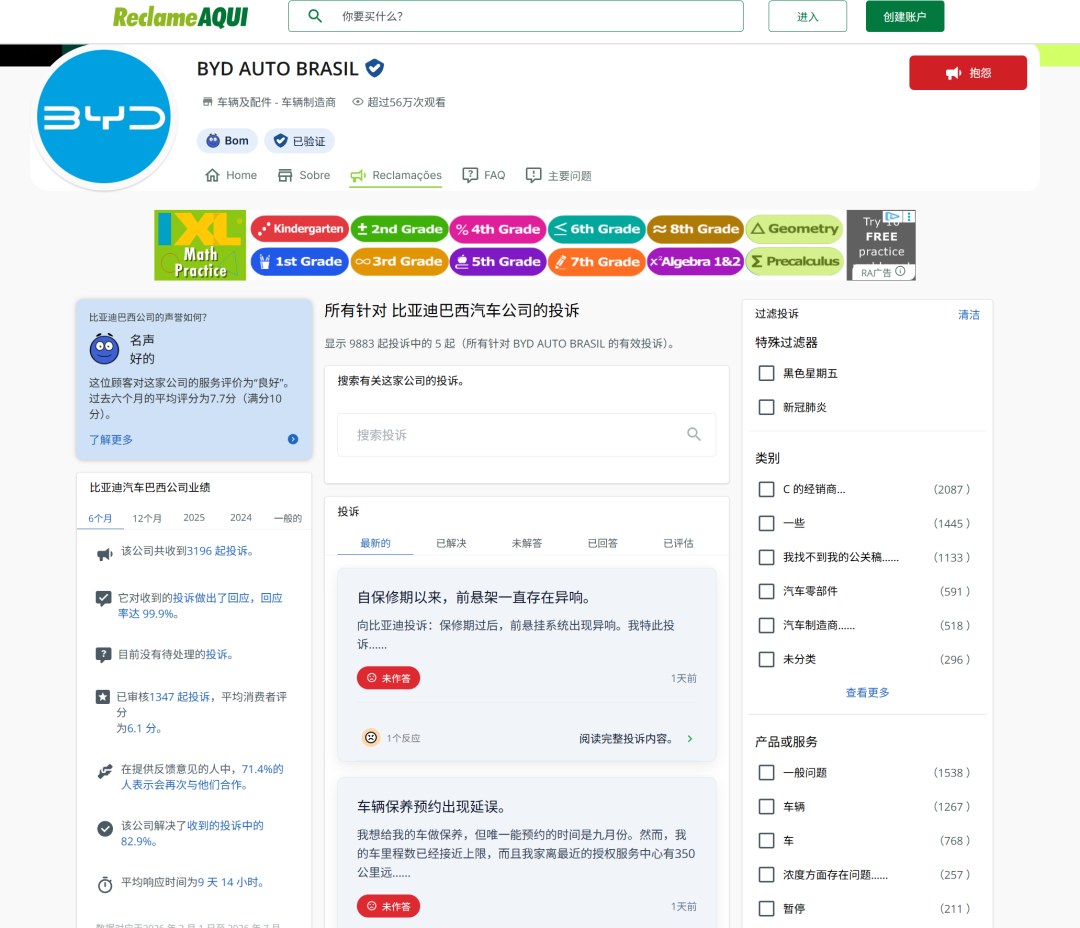This screenshot has height=928, width=1080.
Task: Click the reputation face icon beside 名声 好的
Action: point(104,349)
